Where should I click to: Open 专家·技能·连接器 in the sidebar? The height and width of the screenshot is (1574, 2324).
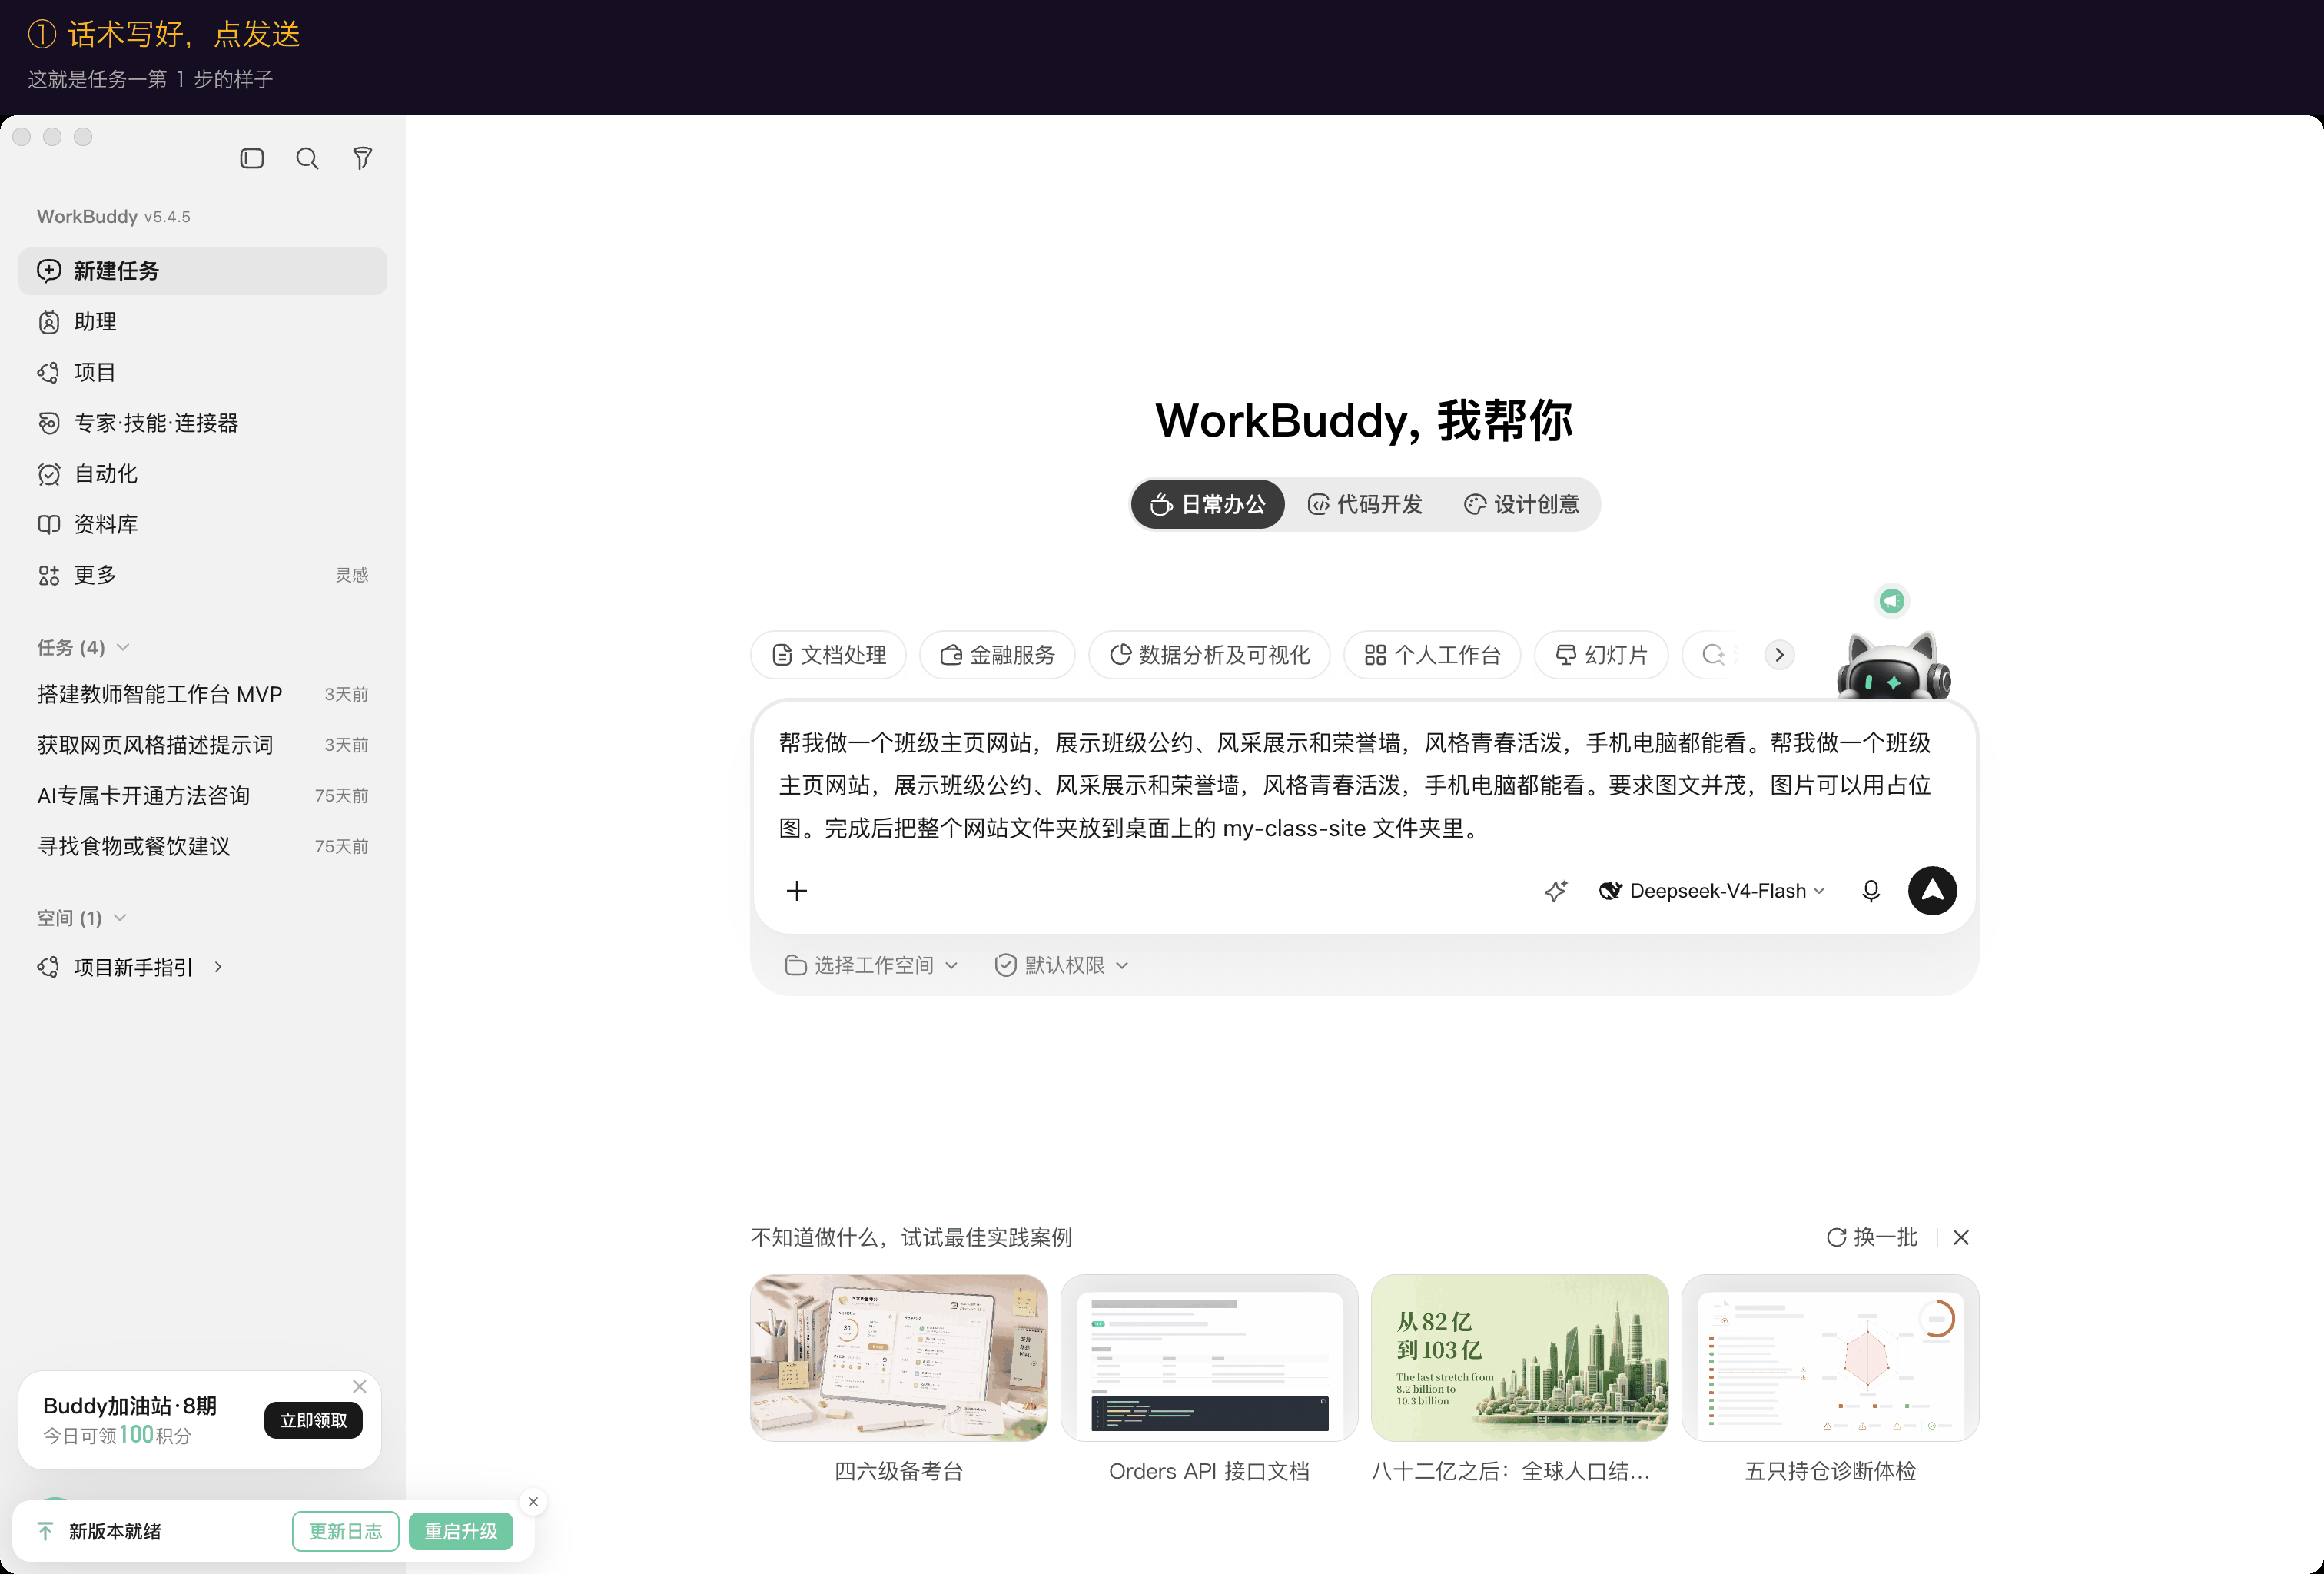coord(203,423)
